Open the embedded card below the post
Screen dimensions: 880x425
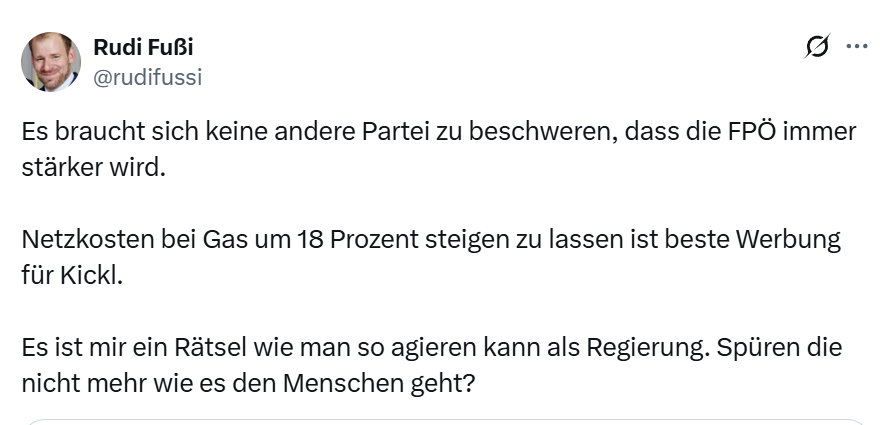click(x=440, y=421)
